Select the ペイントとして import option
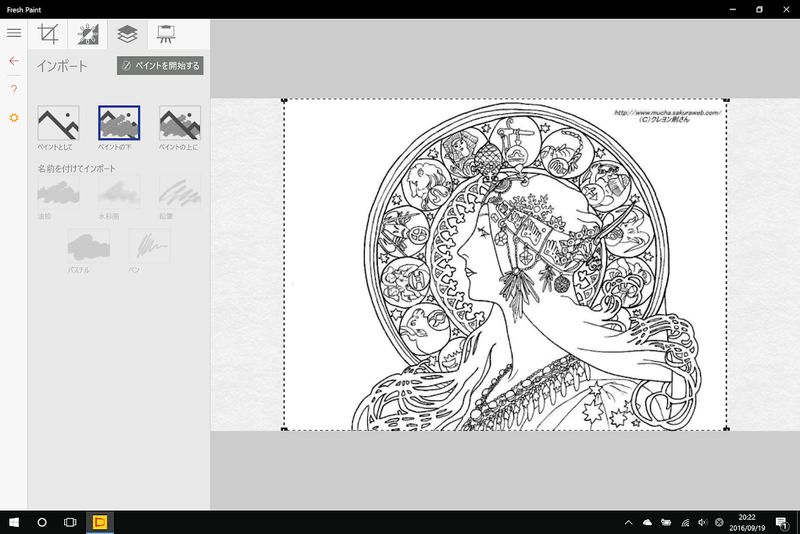 58,123
